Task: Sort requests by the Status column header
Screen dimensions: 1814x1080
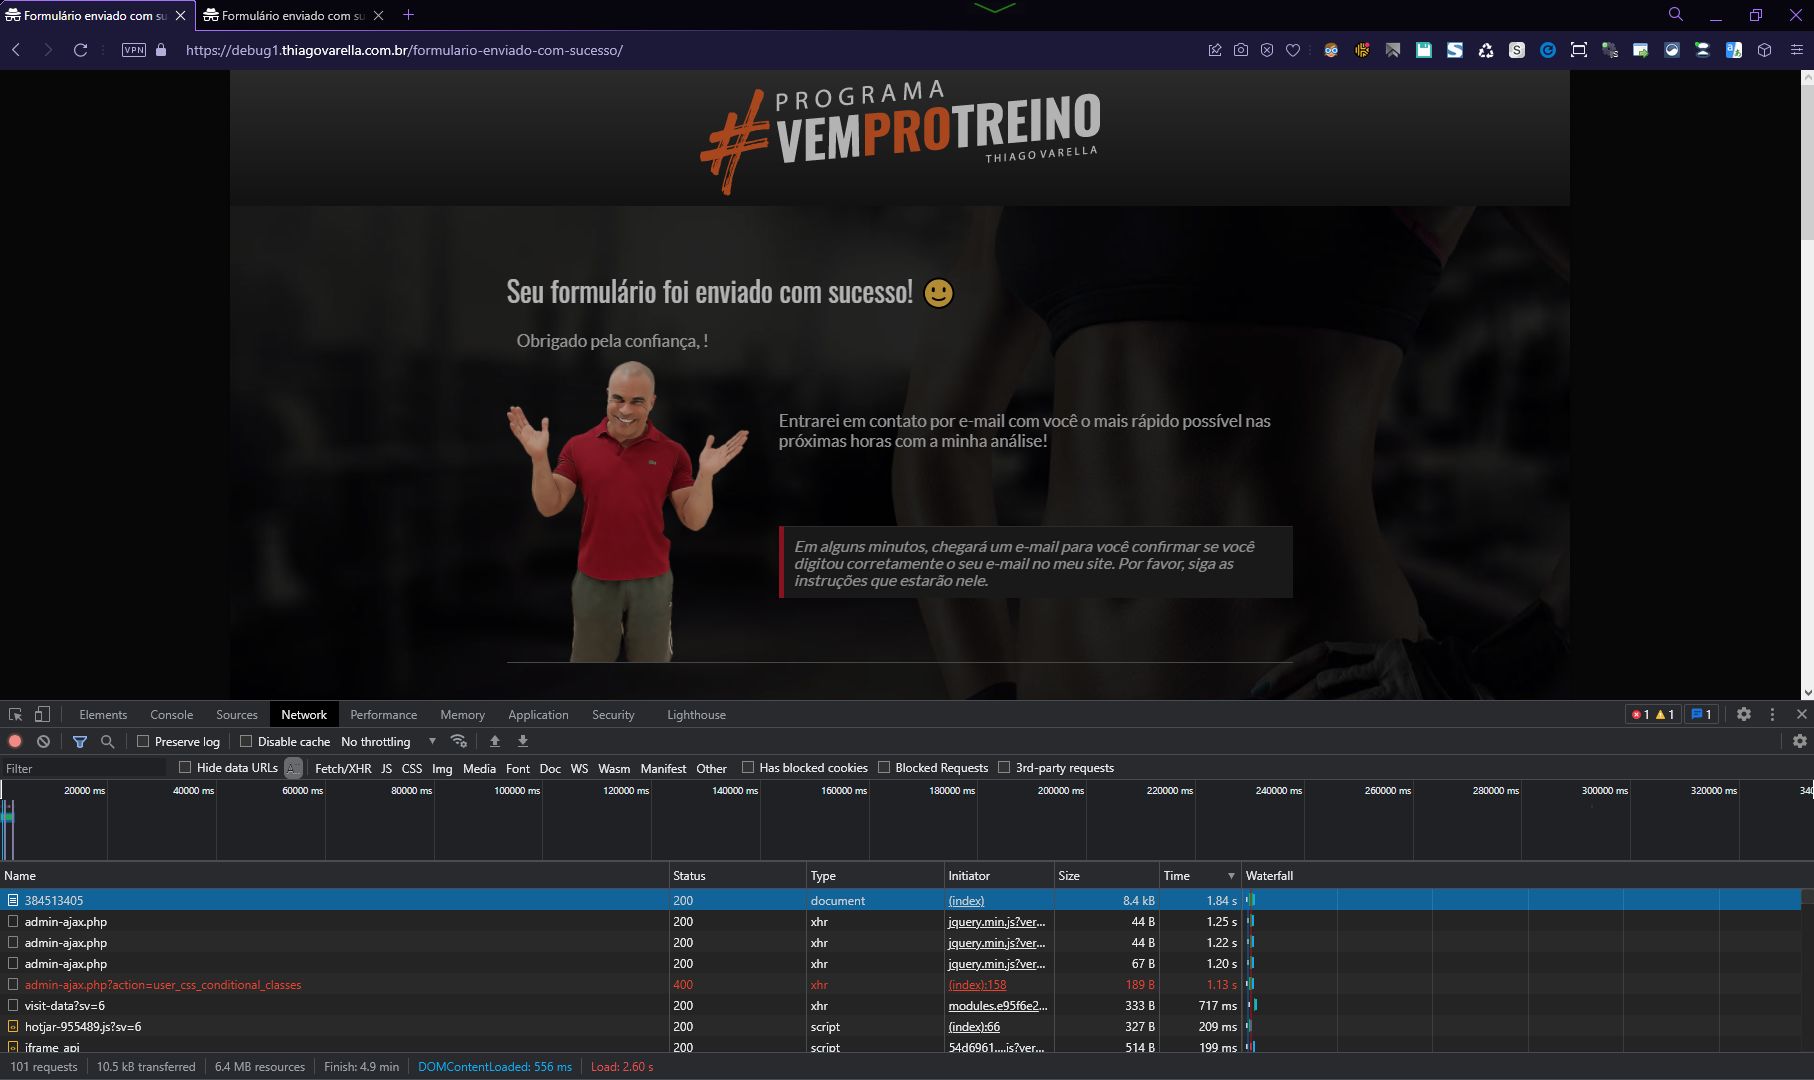Action: point(738,876)
